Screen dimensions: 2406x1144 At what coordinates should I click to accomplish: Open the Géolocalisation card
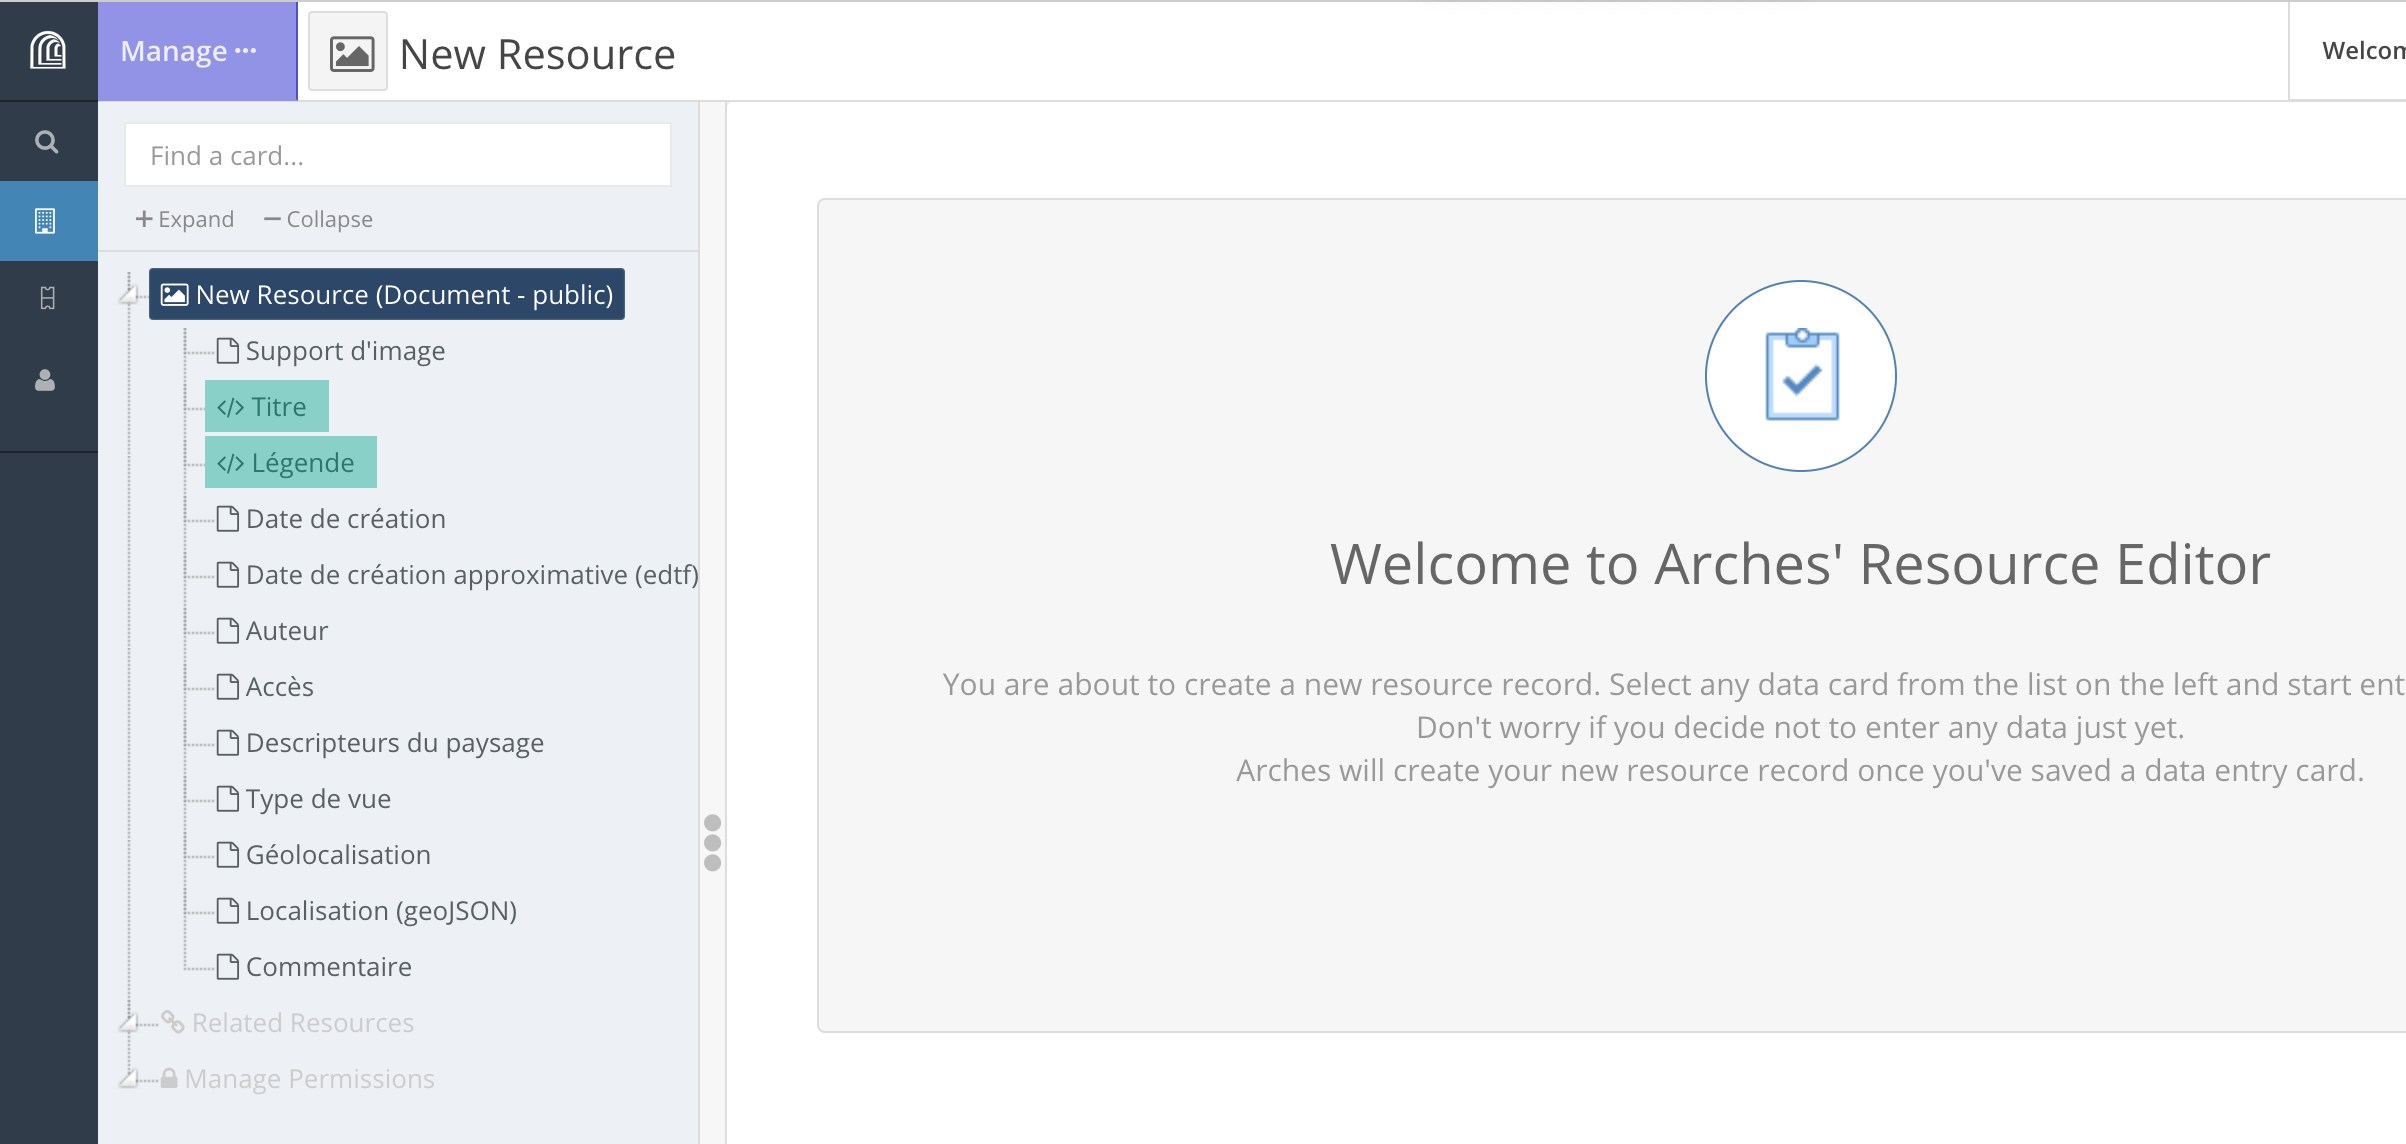tap(337, 855)
